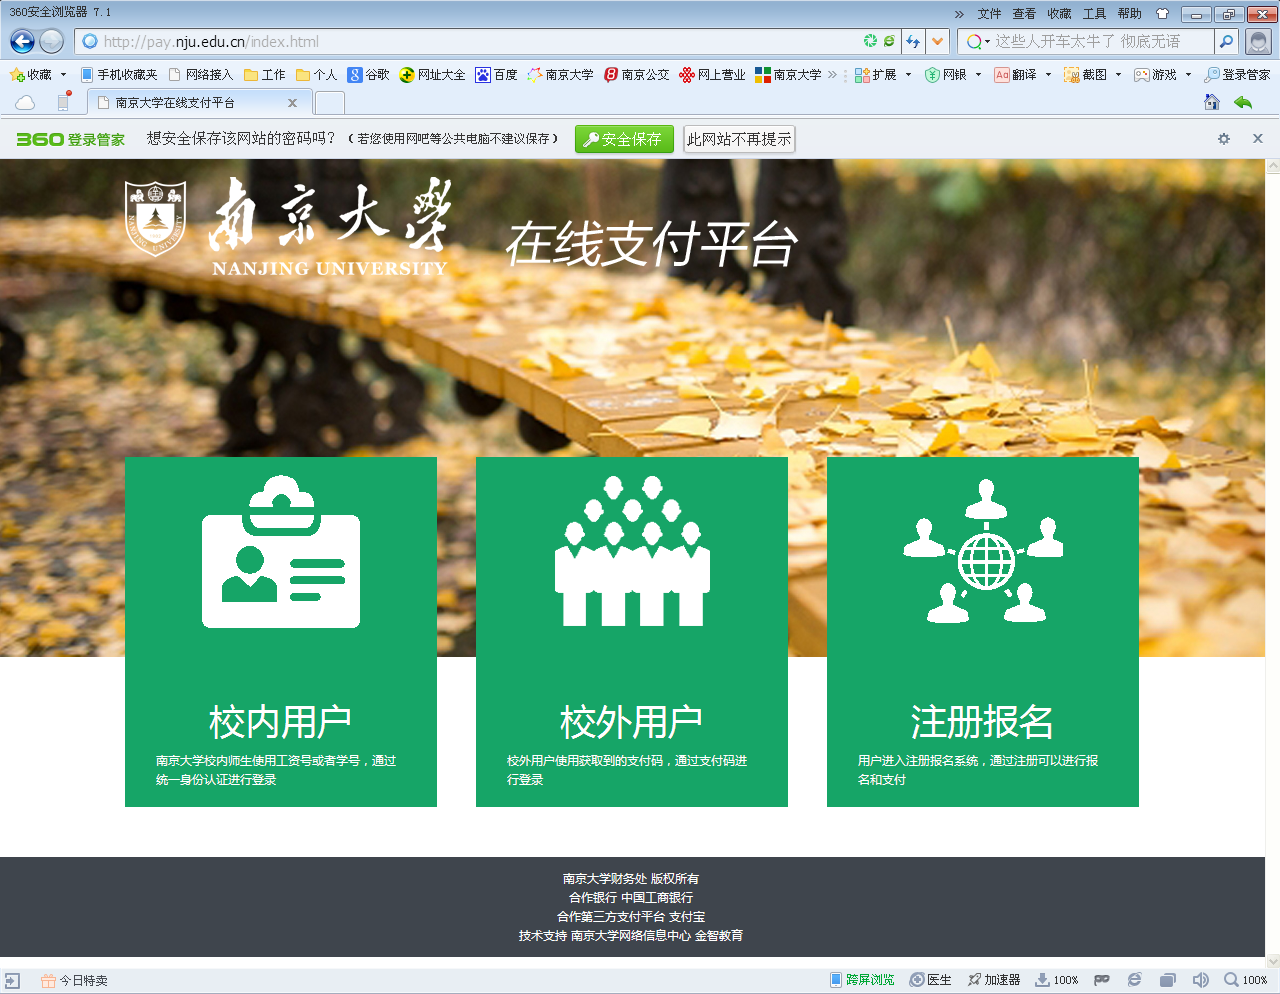Click the 校内用户 ID card icon
This screenshot has height=994, width=1280.
pos(281,553)
